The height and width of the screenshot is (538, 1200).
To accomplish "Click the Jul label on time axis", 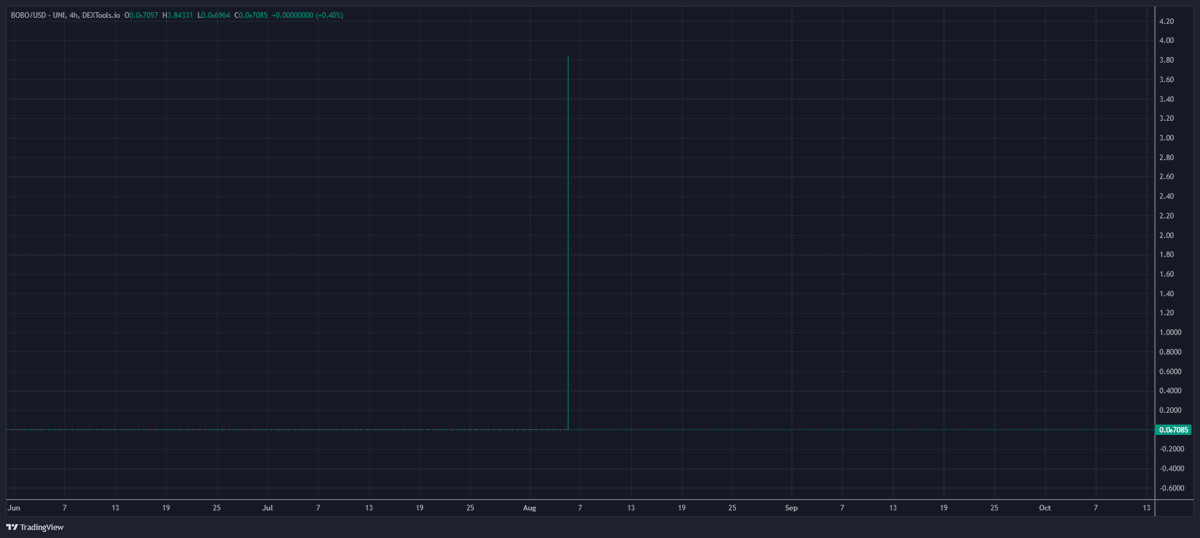I will point(267,508).
